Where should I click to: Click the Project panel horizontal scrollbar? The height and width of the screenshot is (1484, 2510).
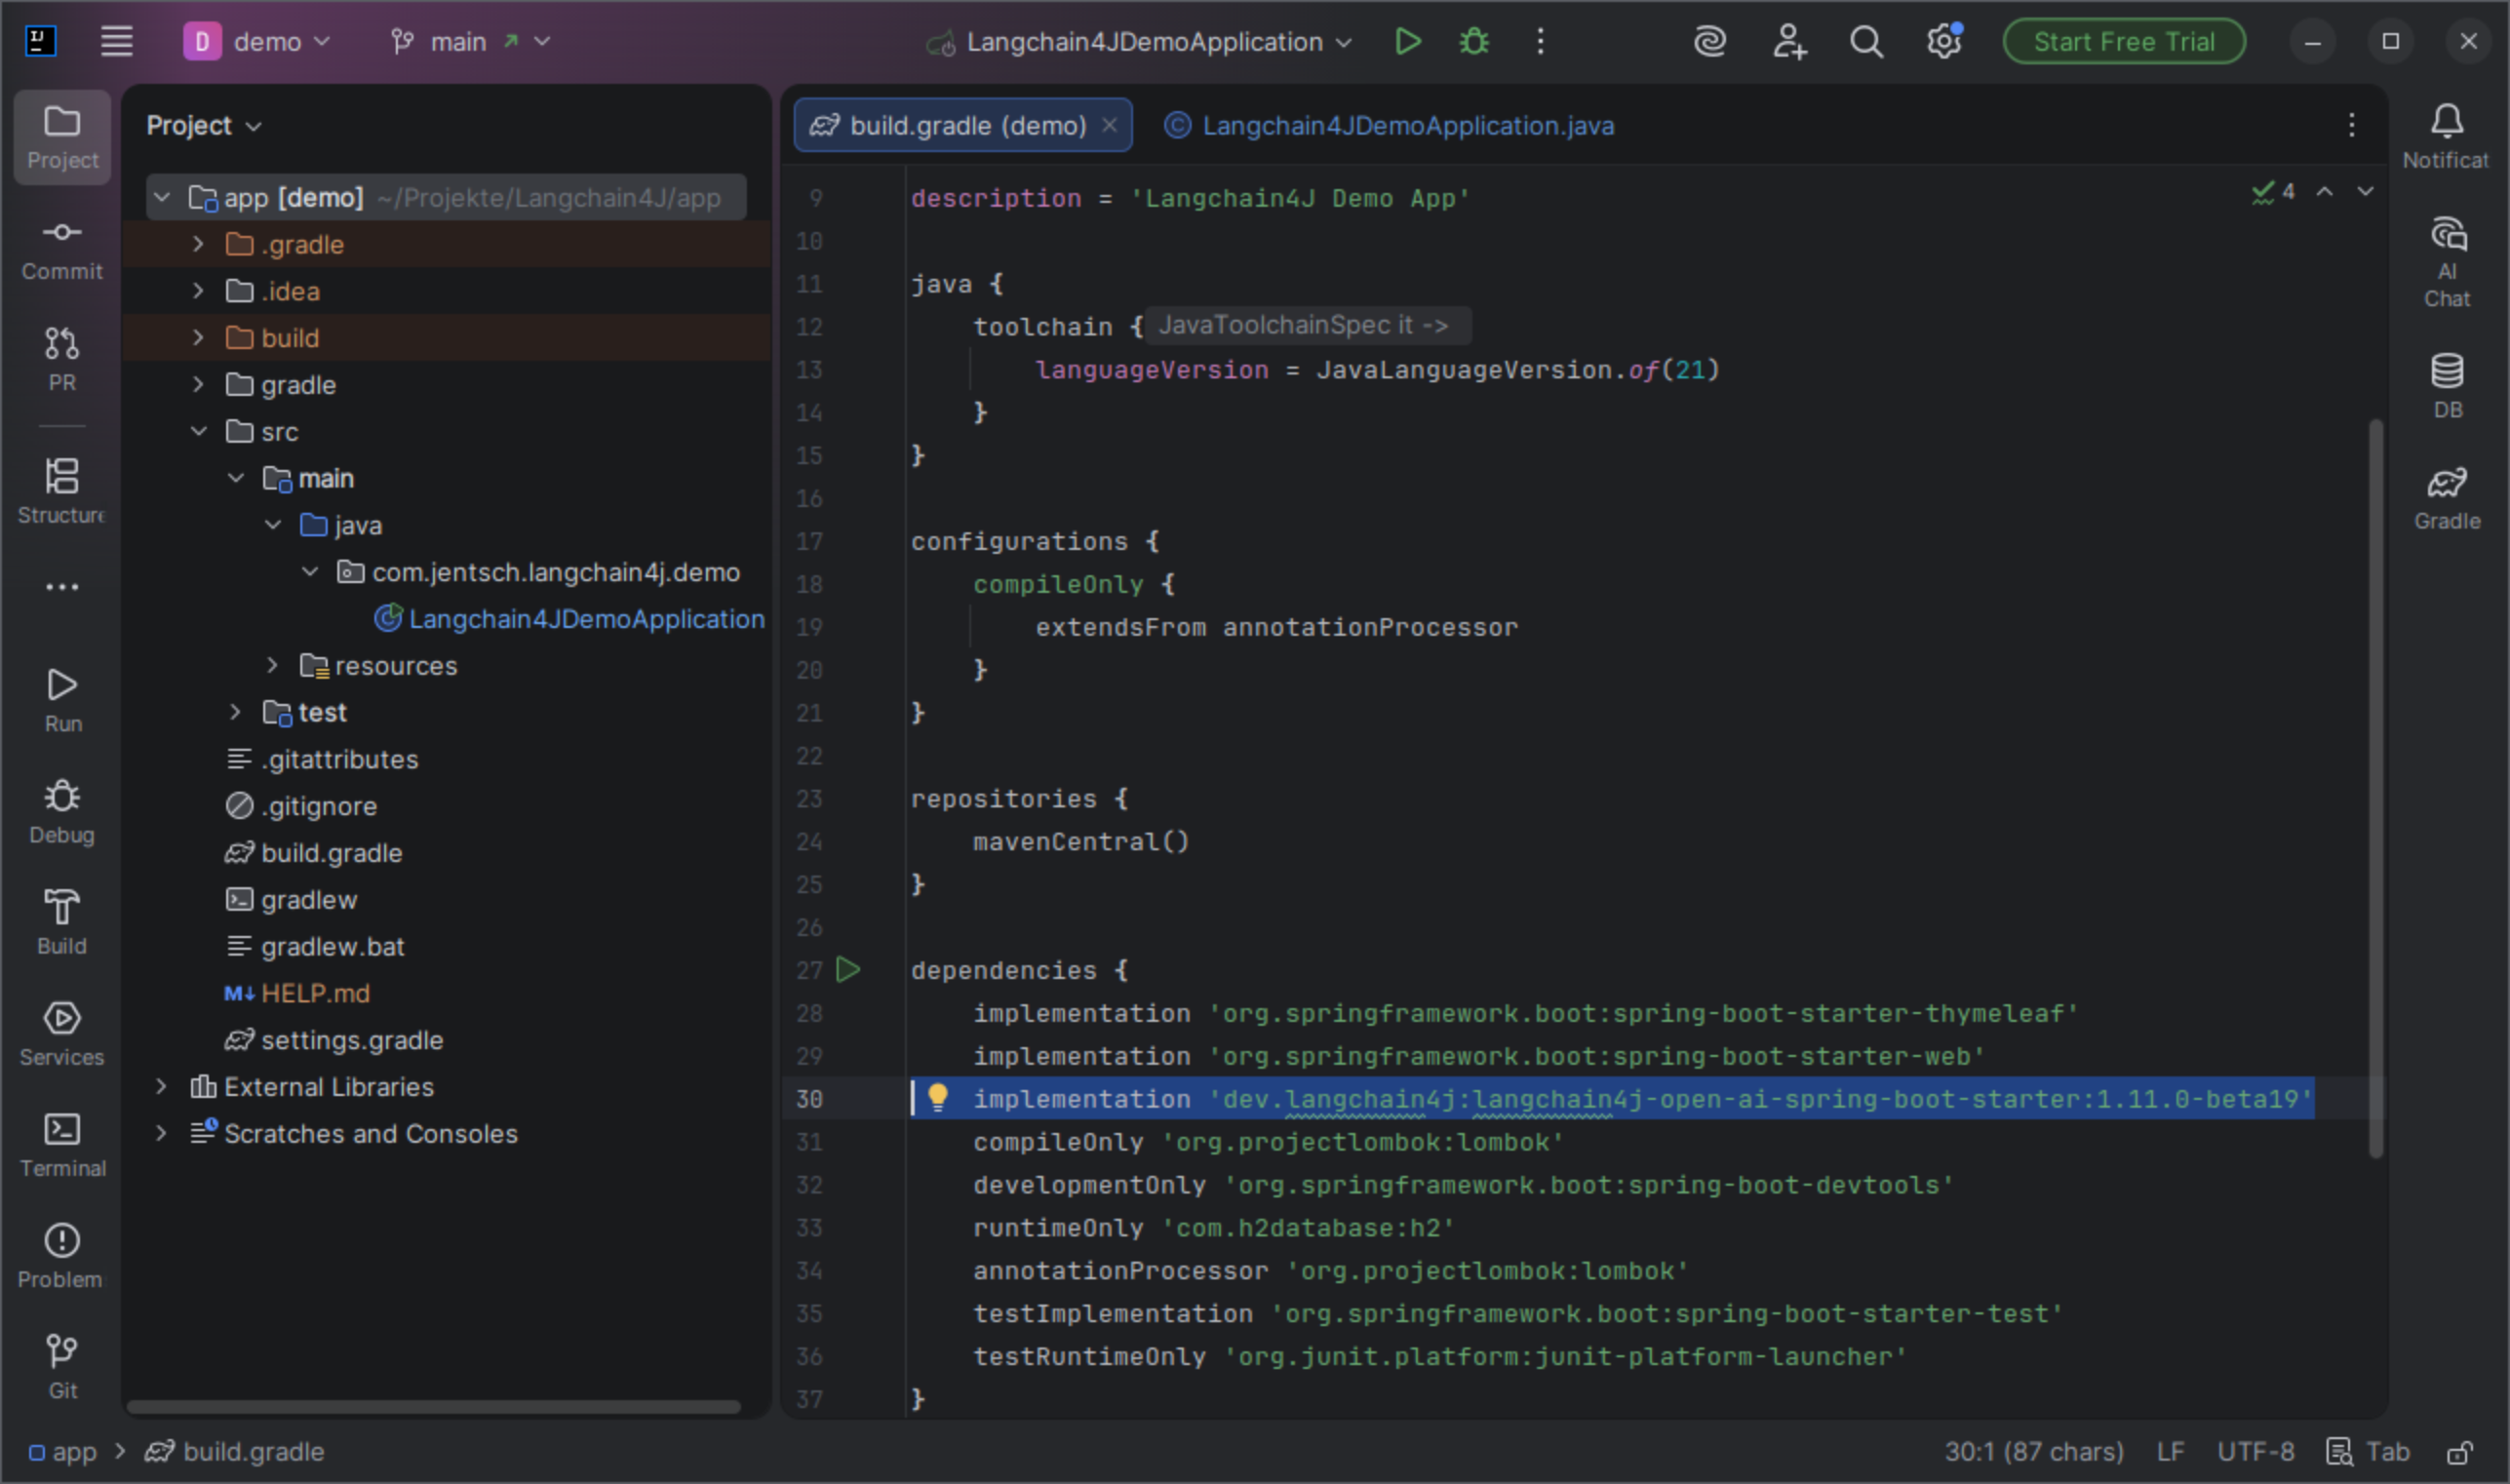click(433, 1407)
